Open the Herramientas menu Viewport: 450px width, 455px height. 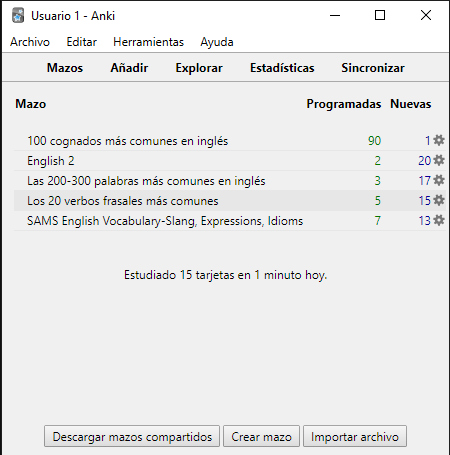click(x=148, y=42)
